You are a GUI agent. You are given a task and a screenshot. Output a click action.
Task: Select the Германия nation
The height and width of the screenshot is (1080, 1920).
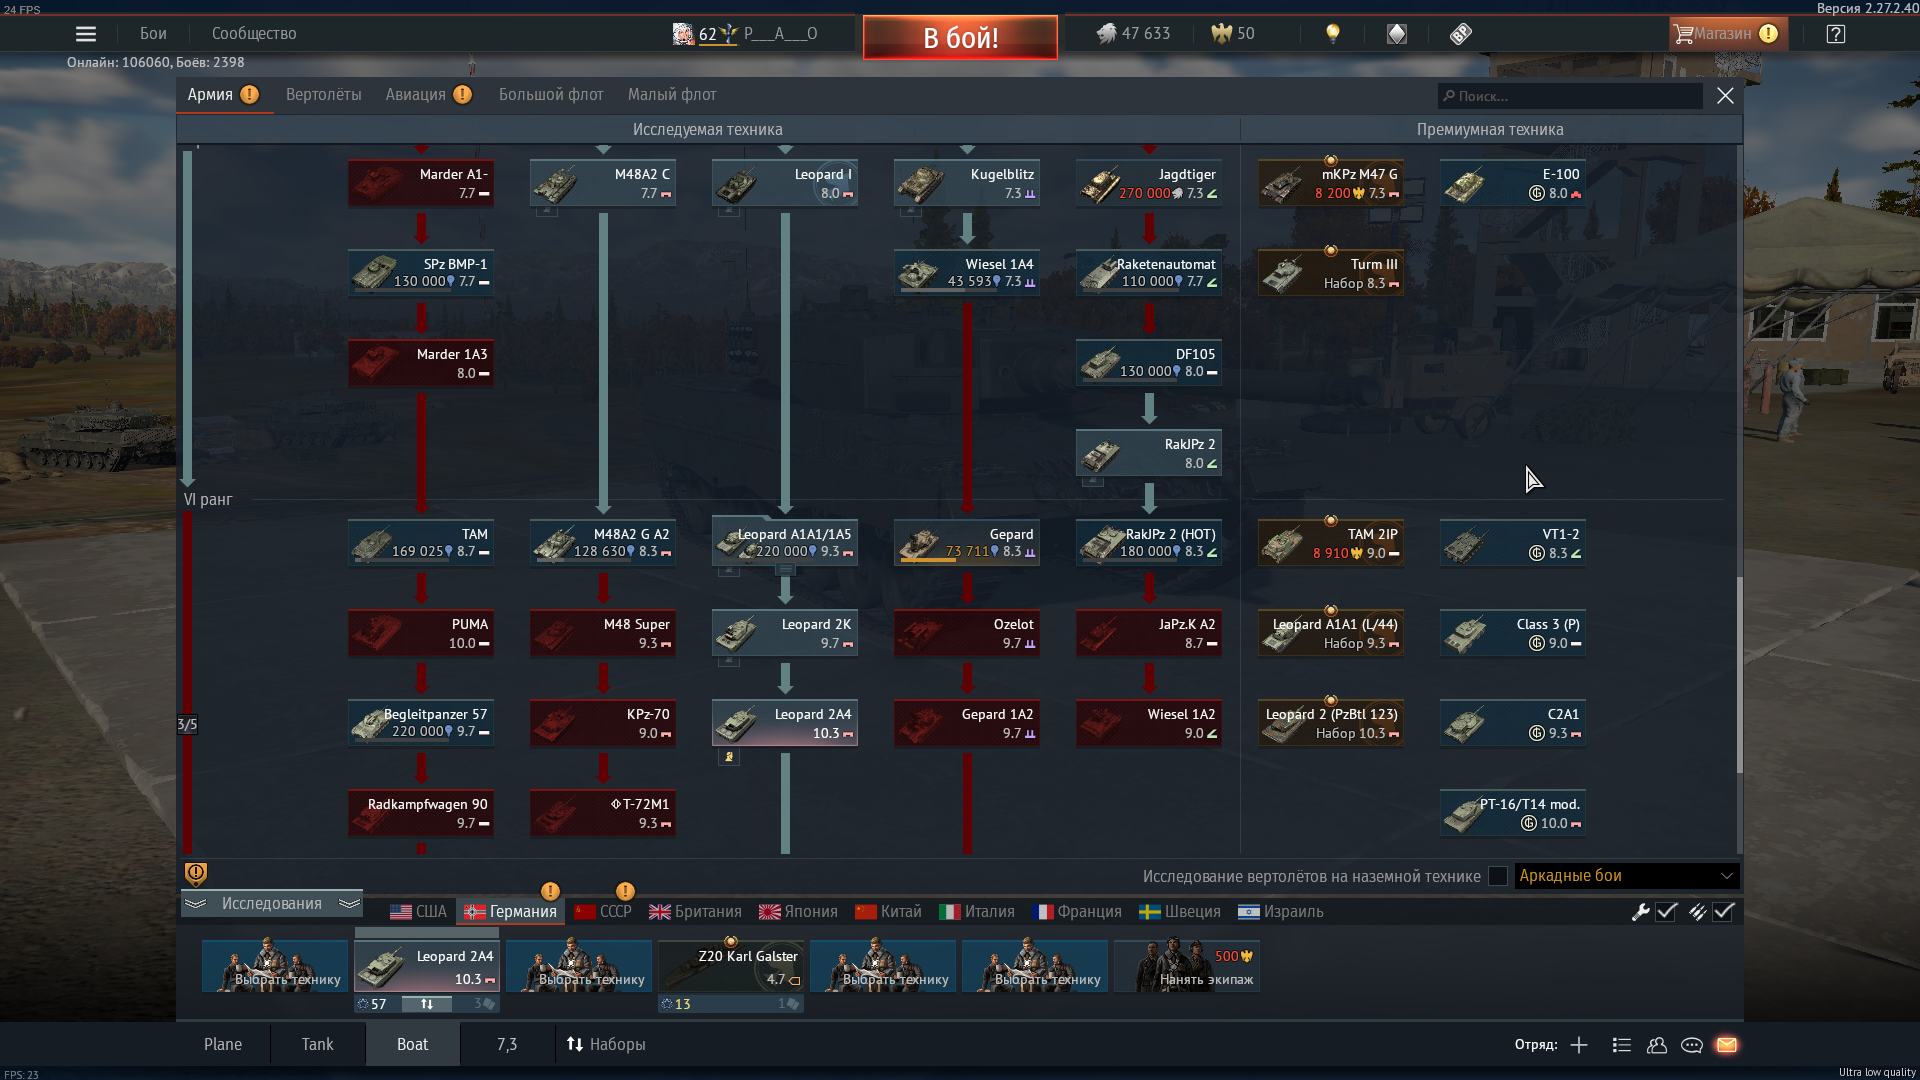tap(510, 912)
